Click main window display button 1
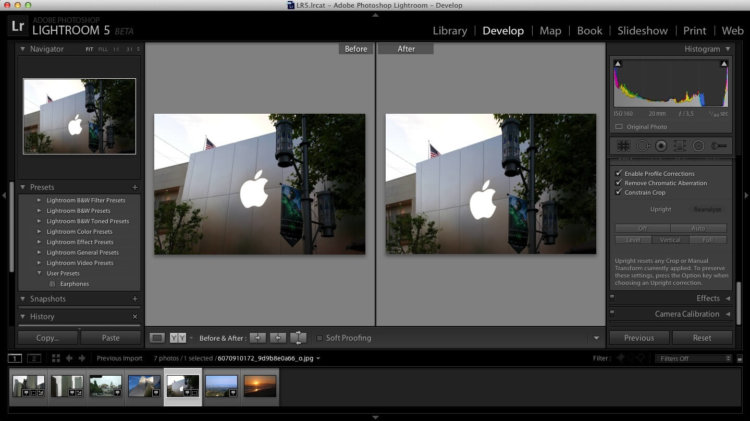 15,358
